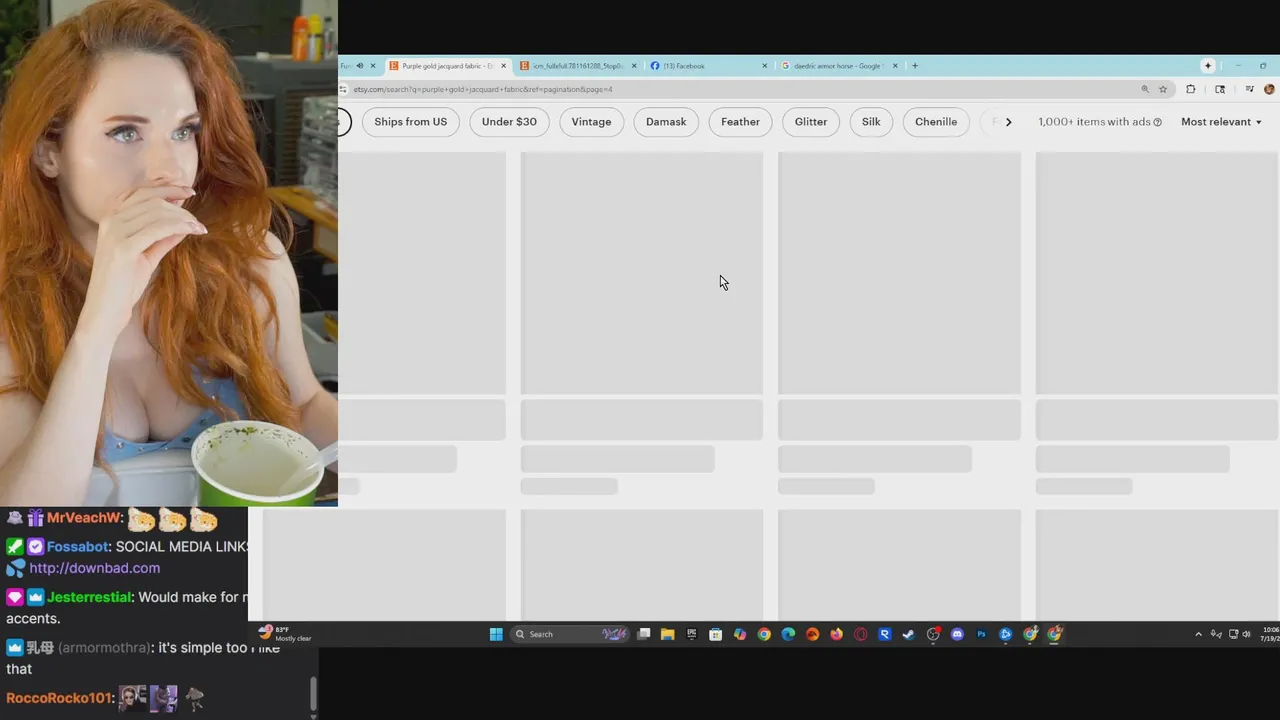
Task: Launch Steam from the taskbar
Action: pyautogui.click(x=908, y=634)
